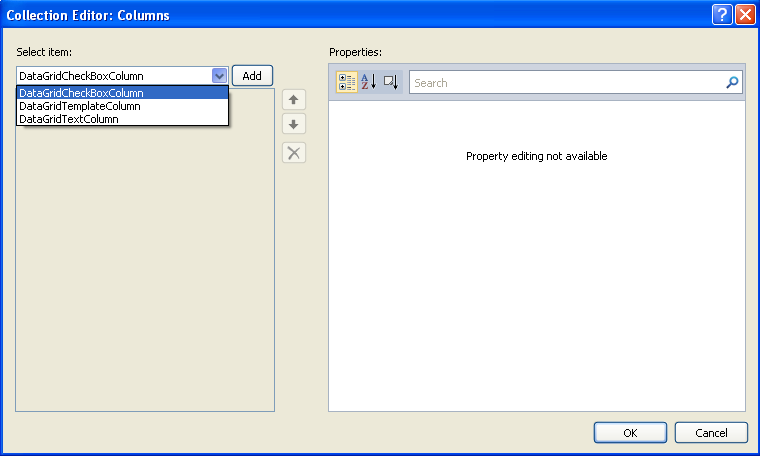Click the 'Properties:' label

(x=355, y=52)
